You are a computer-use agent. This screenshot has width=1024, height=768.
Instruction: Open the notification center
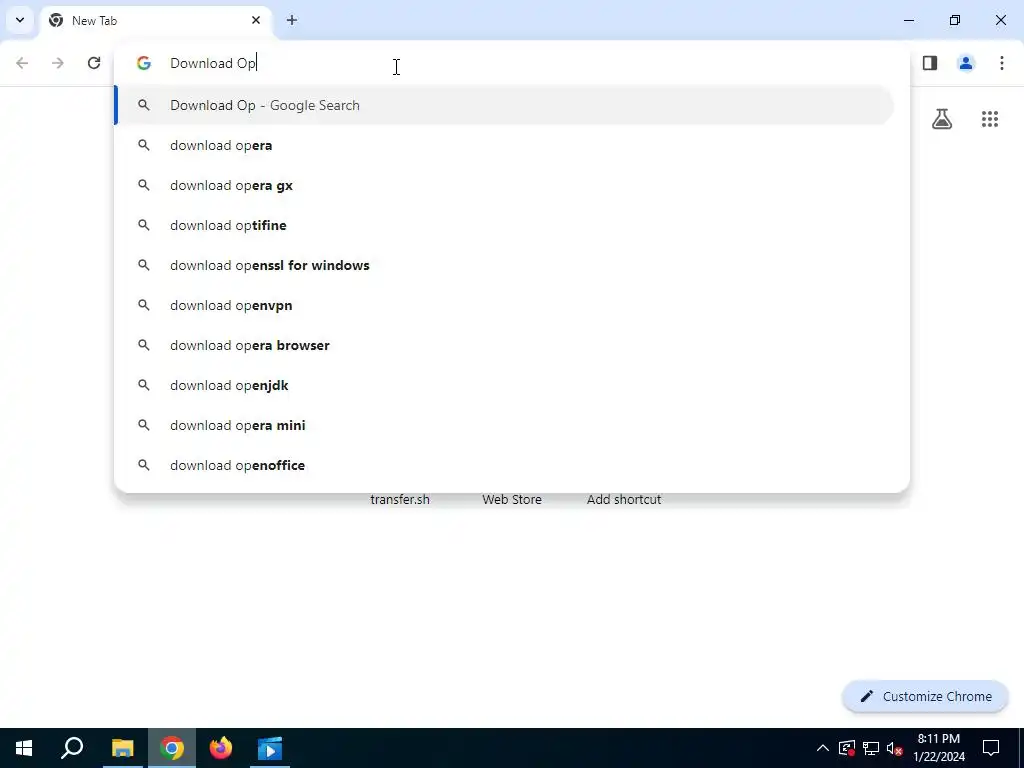point(991,748)
